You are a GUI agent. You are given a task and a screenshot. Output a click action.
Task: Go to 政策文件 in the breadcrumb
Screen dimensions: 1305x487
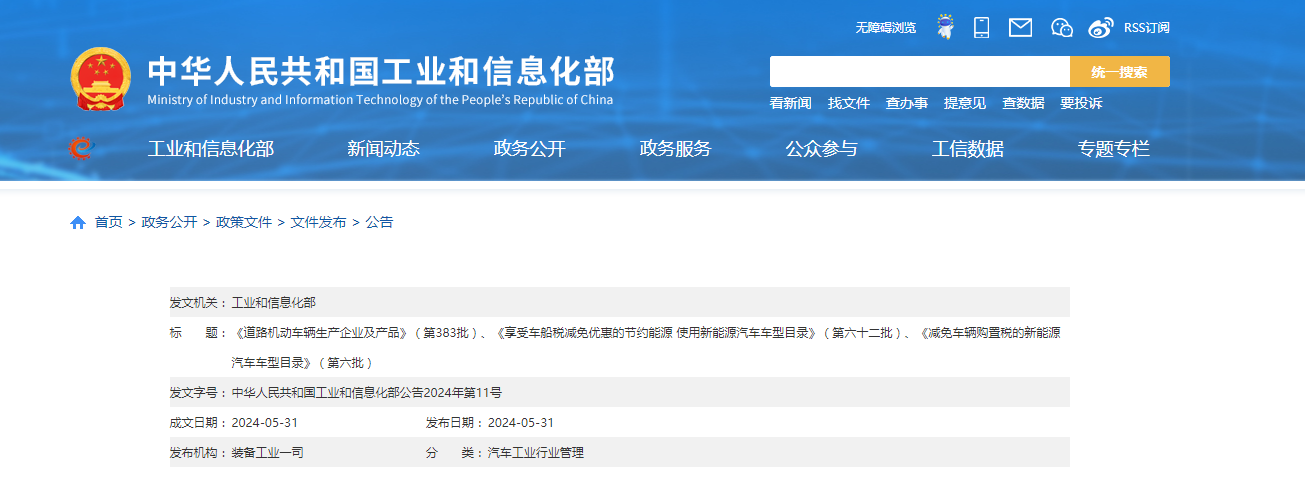[244, 222]
